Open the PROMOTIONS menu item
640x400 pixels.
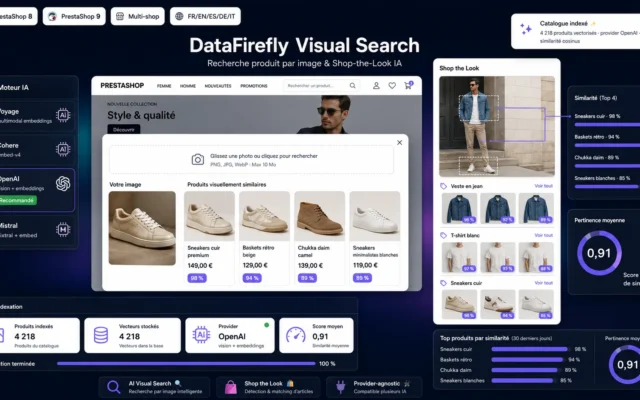pos(254,86)
